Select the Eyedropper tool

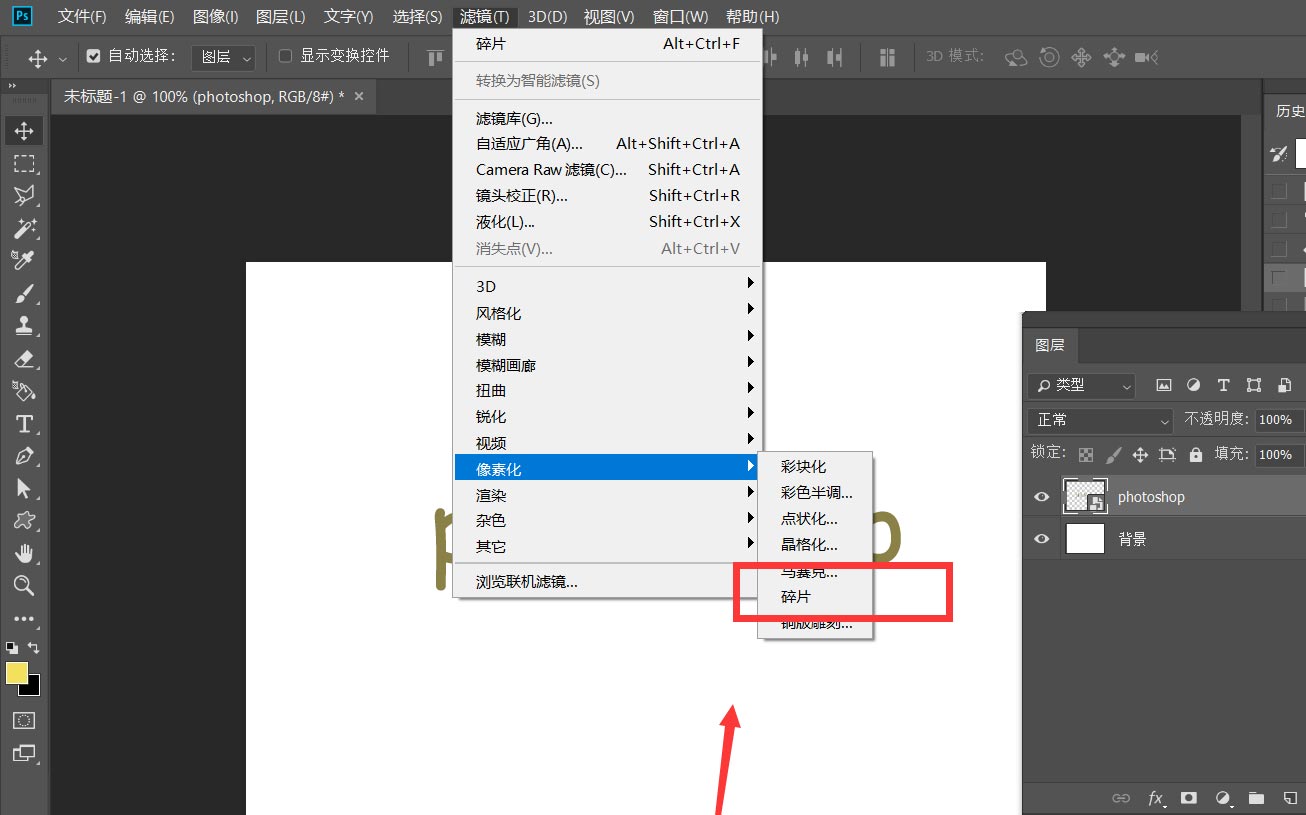pyautogui.click(x=24, y=260)
